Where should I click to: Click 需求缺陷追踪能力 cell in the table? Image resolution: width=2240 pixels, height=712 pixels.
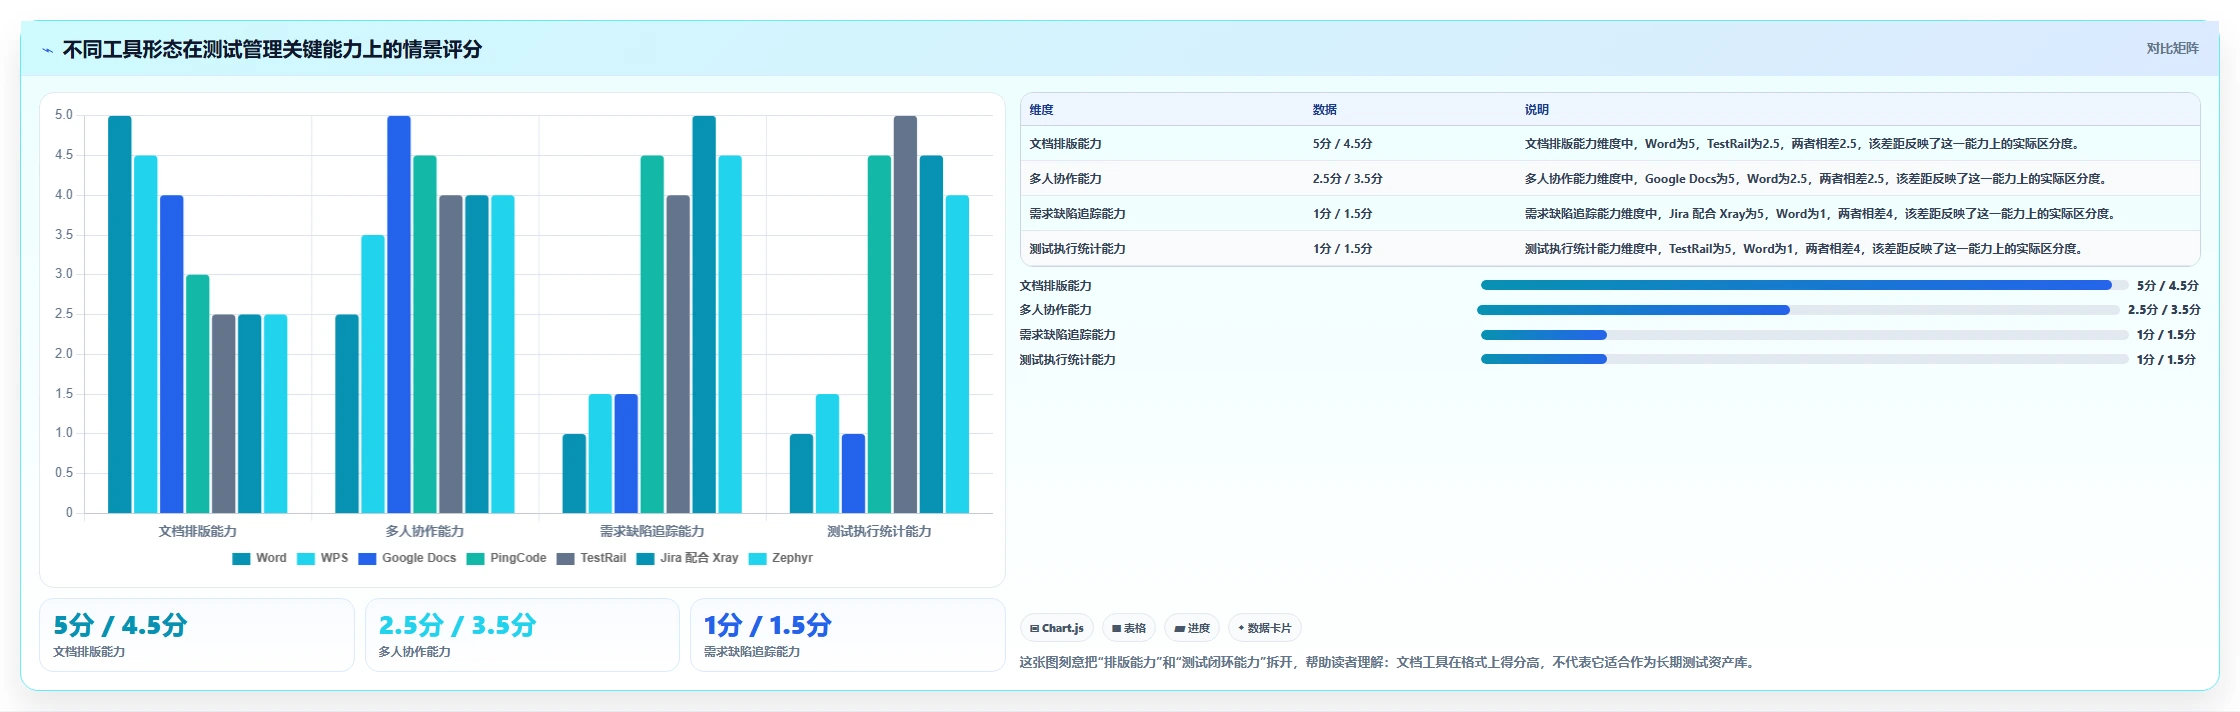[1077, 214]
